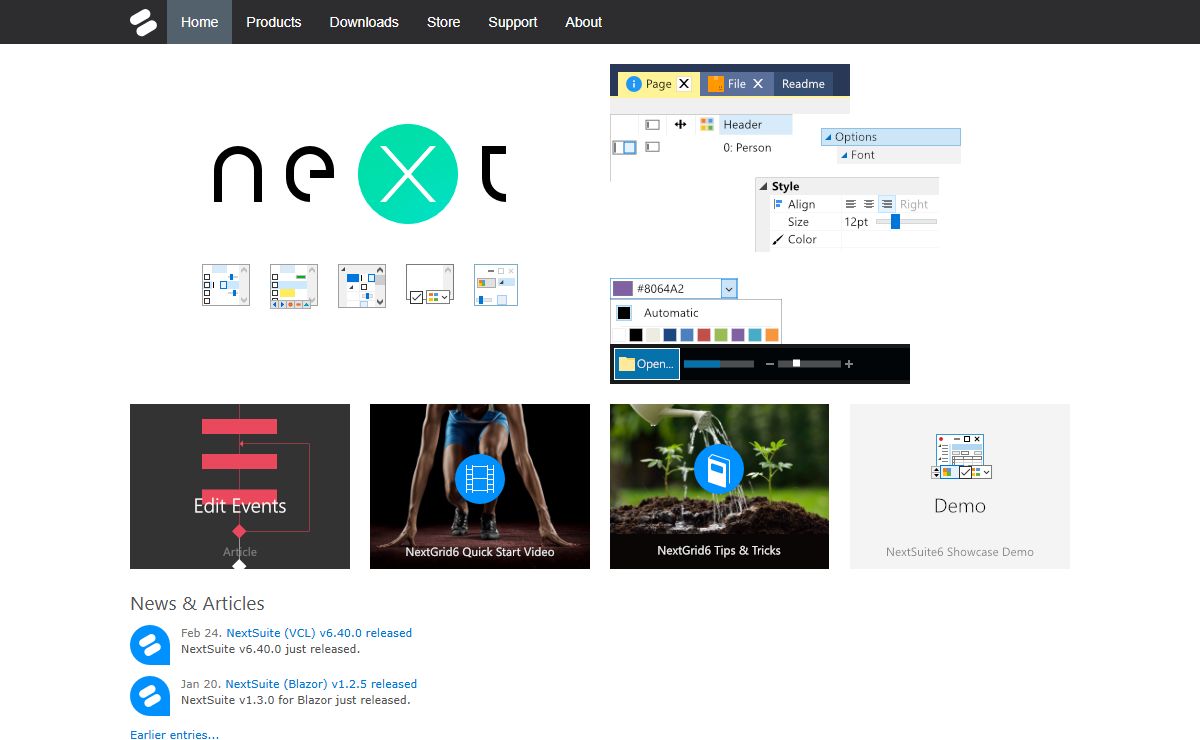Collapse the Font section
The height and width of the screenshot is (740, 1200).
[x=844, y=155]
